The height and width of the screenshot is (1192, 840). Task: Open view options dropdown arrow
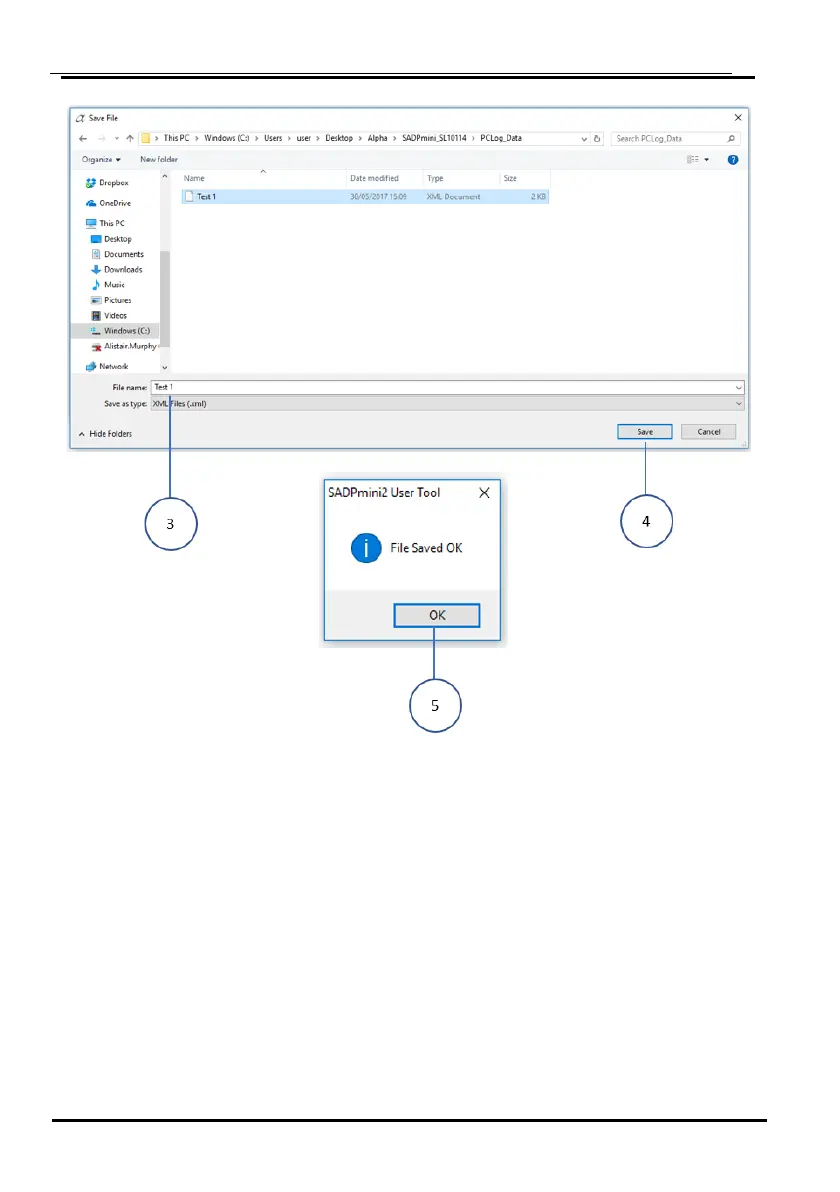pyautogui.click(x=707, y=160)
